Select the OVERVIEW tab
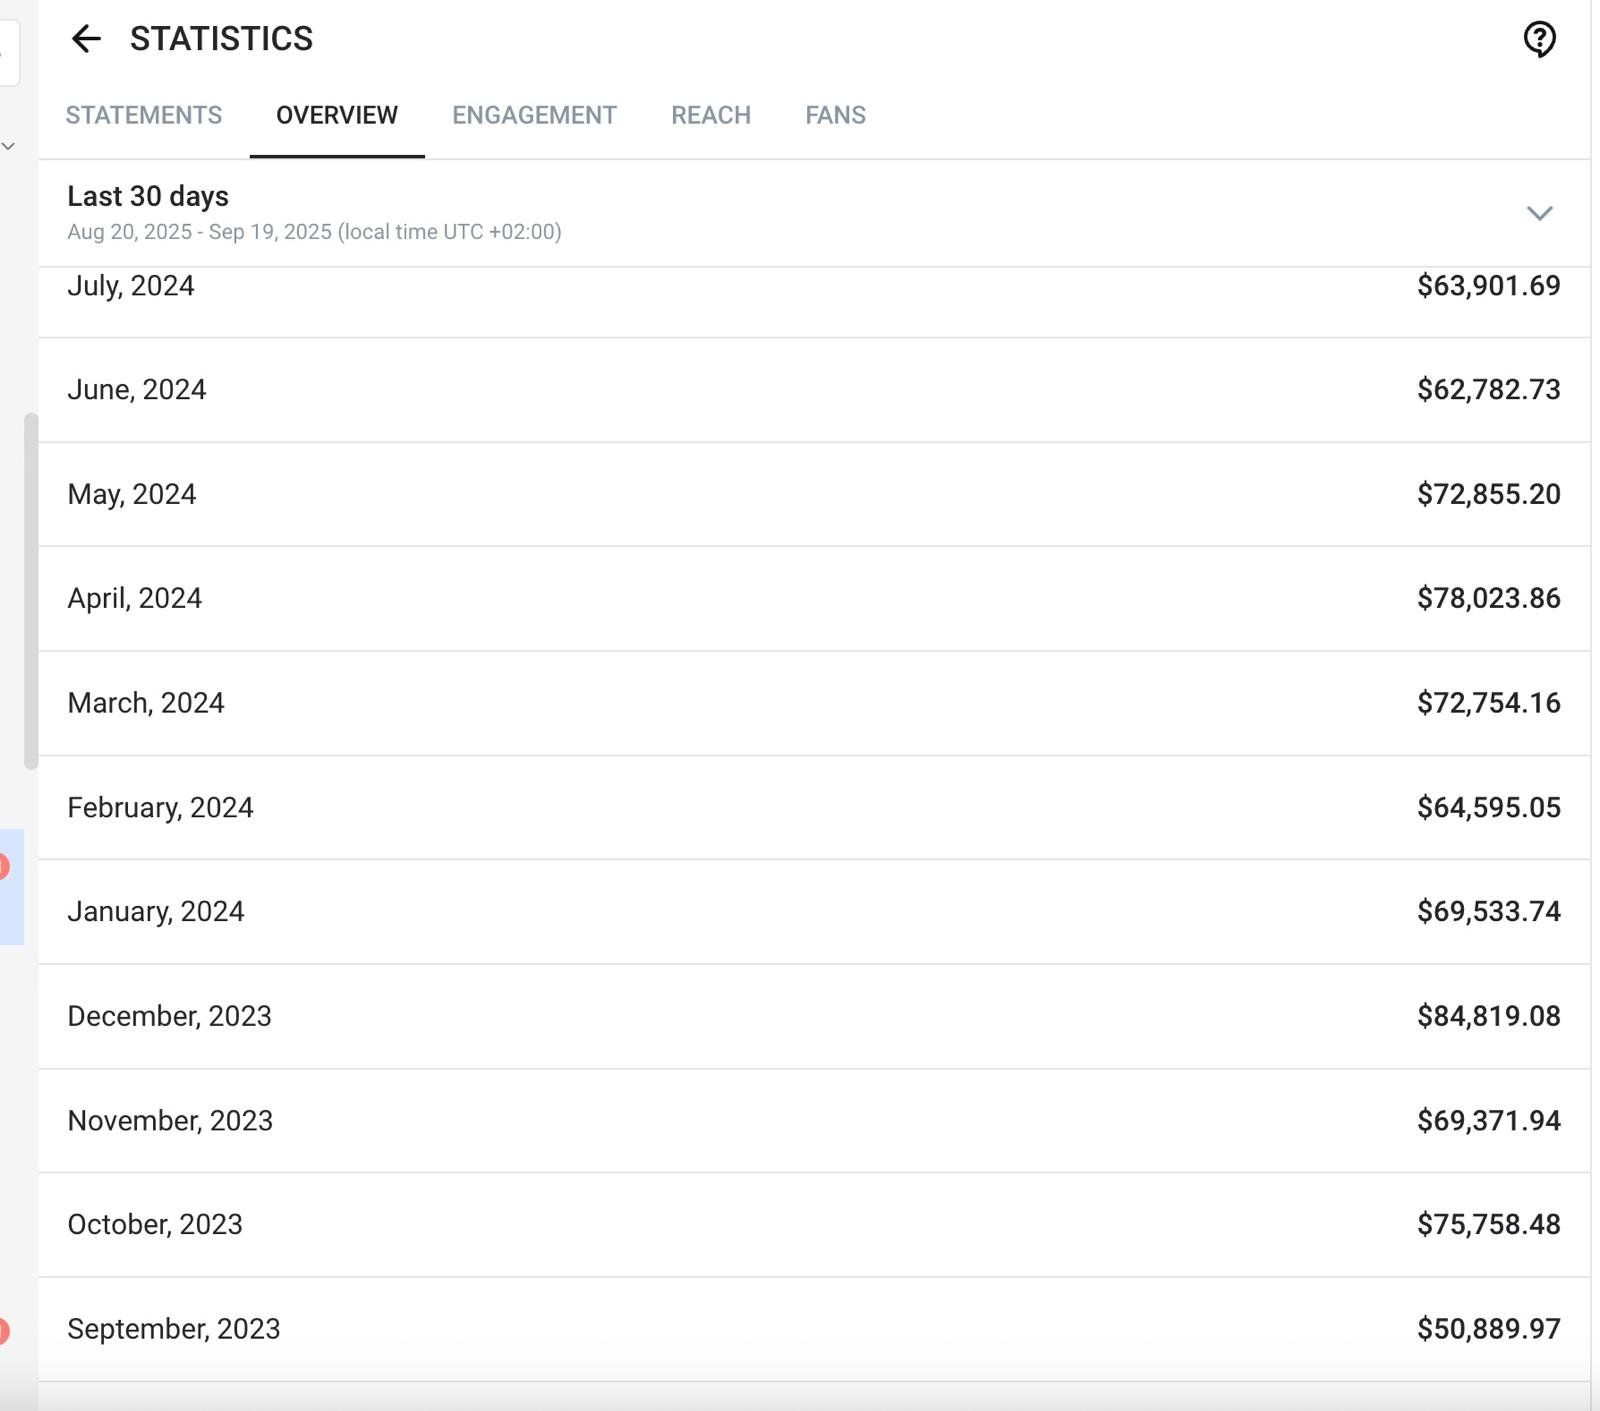The height and width of the screenshot is (1411, 1600). click(x=337, y=115)
